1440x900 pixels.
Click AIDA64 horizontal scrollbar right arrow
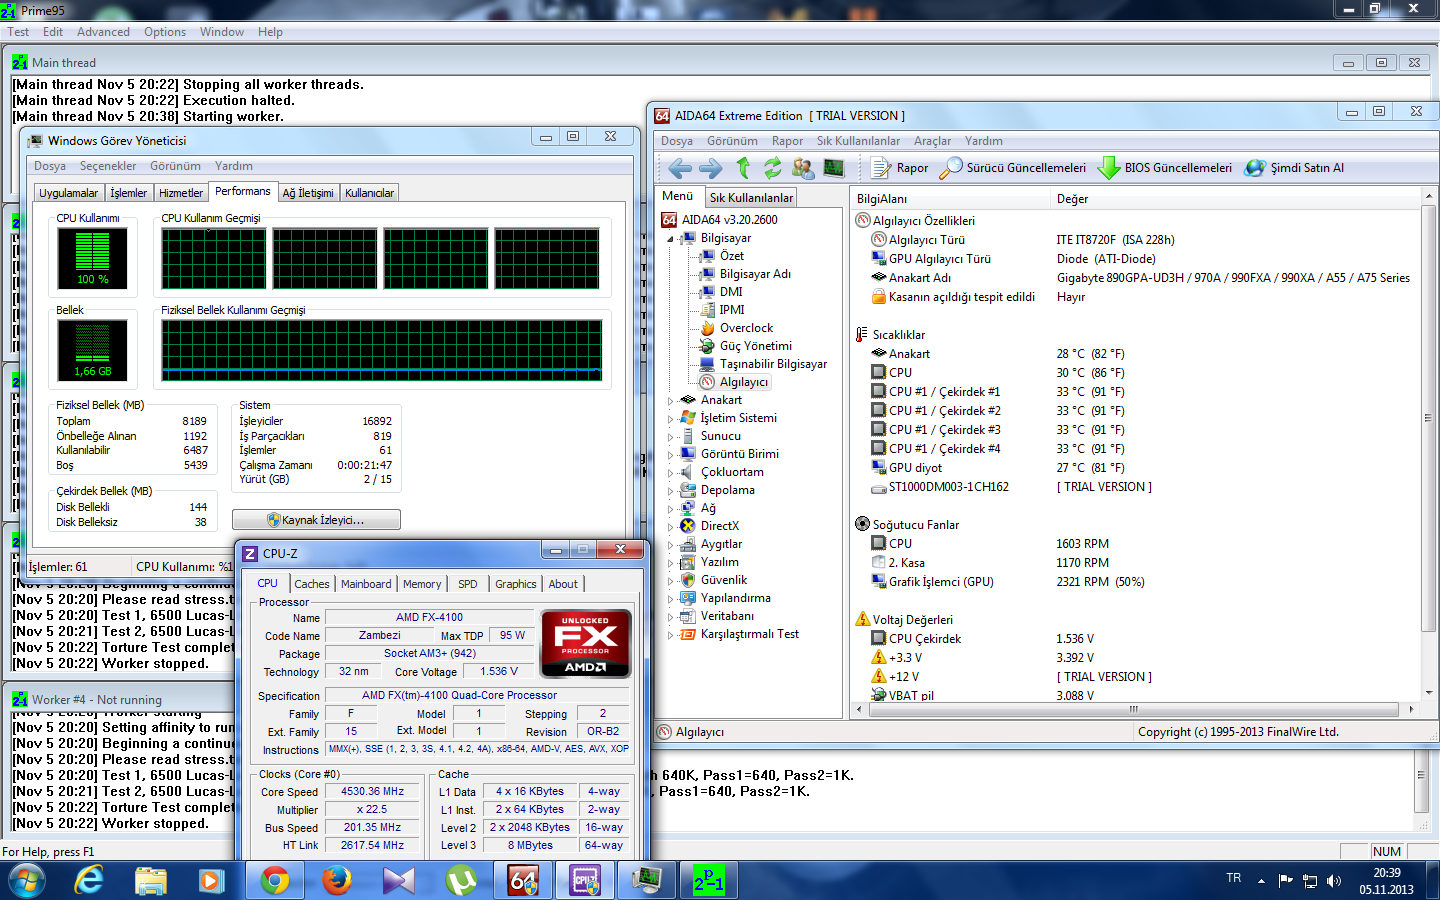pyautogui.click(x=1411, y=709)
